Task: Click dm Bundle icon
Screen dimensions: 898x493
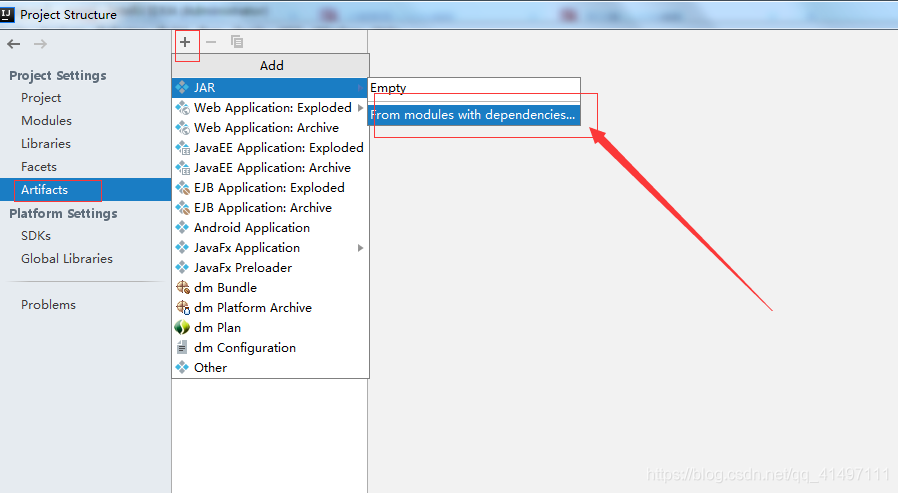Action: (x=182, y=287)
